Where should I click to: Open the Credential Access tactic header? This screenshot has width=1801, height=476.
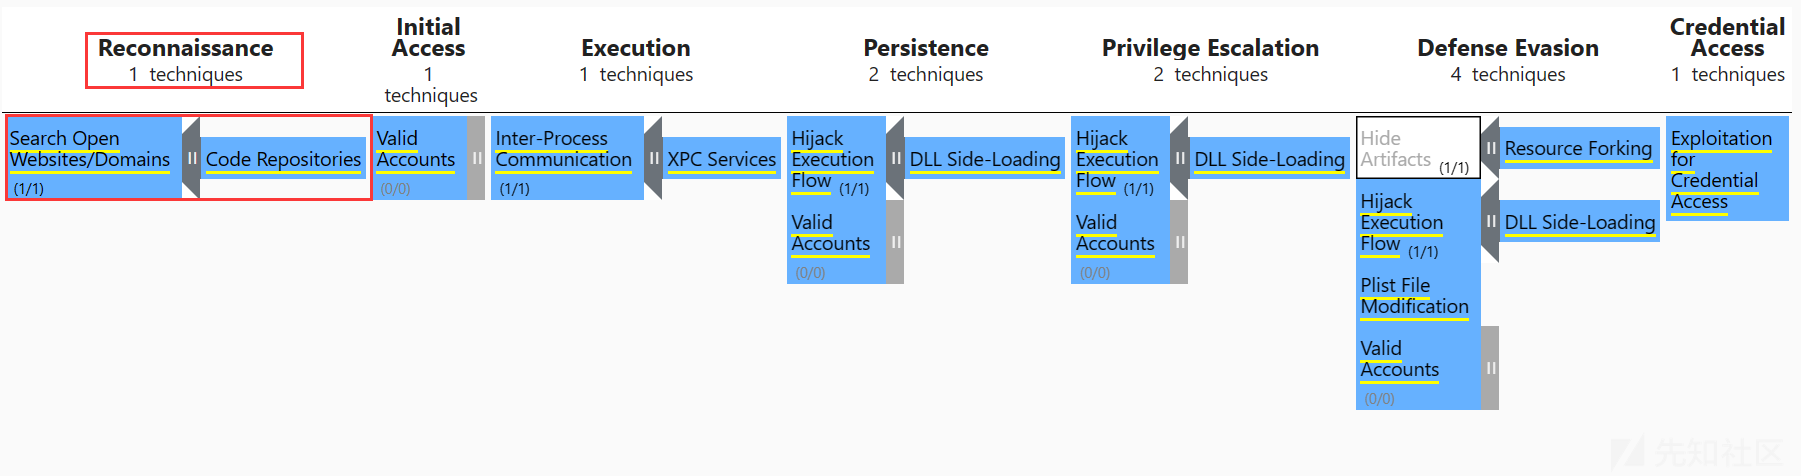(1727, 37)
